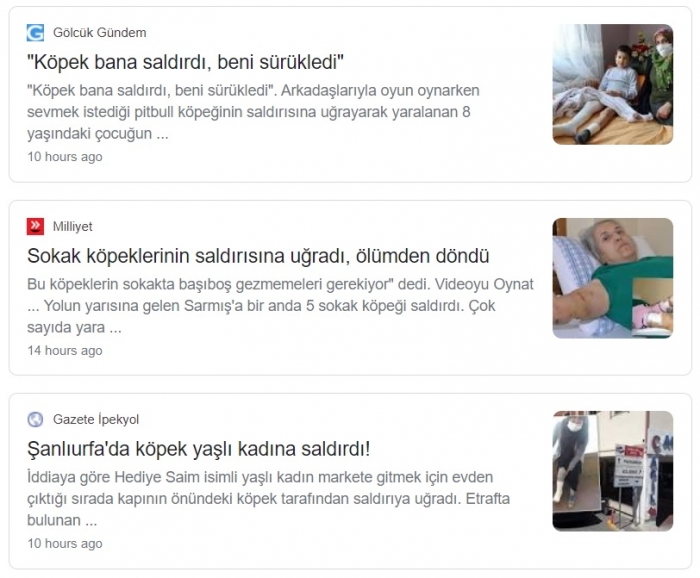
Task: Click the Gazete İpekyol globe icon
Action: coord(35,420)
